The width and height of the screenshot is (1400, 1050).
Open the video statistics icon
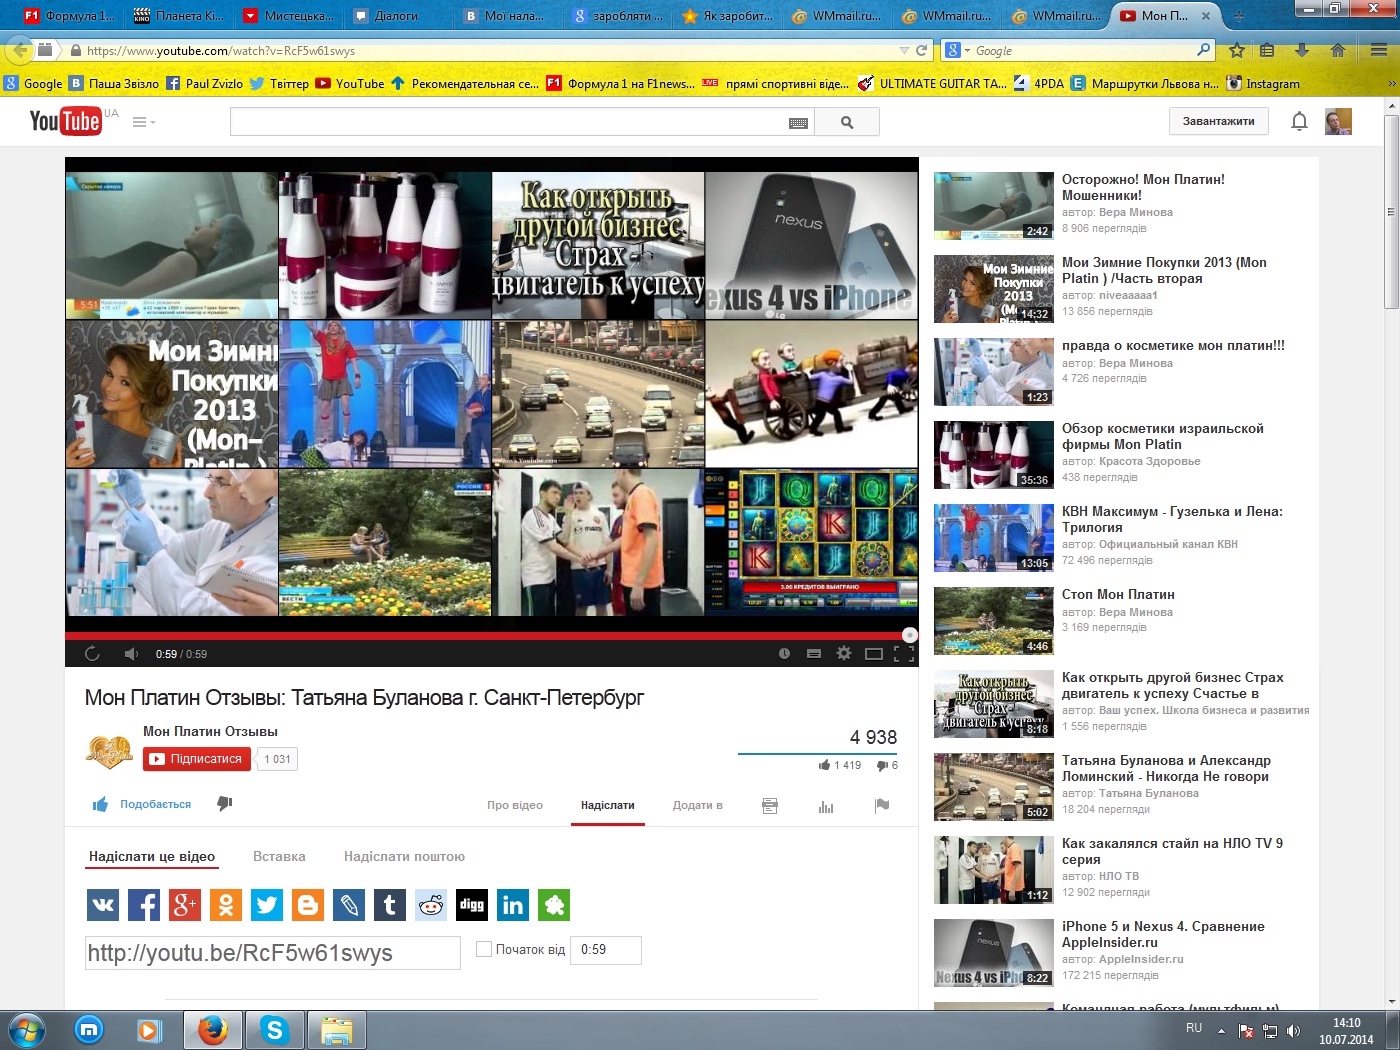click(x=826, y=805)
